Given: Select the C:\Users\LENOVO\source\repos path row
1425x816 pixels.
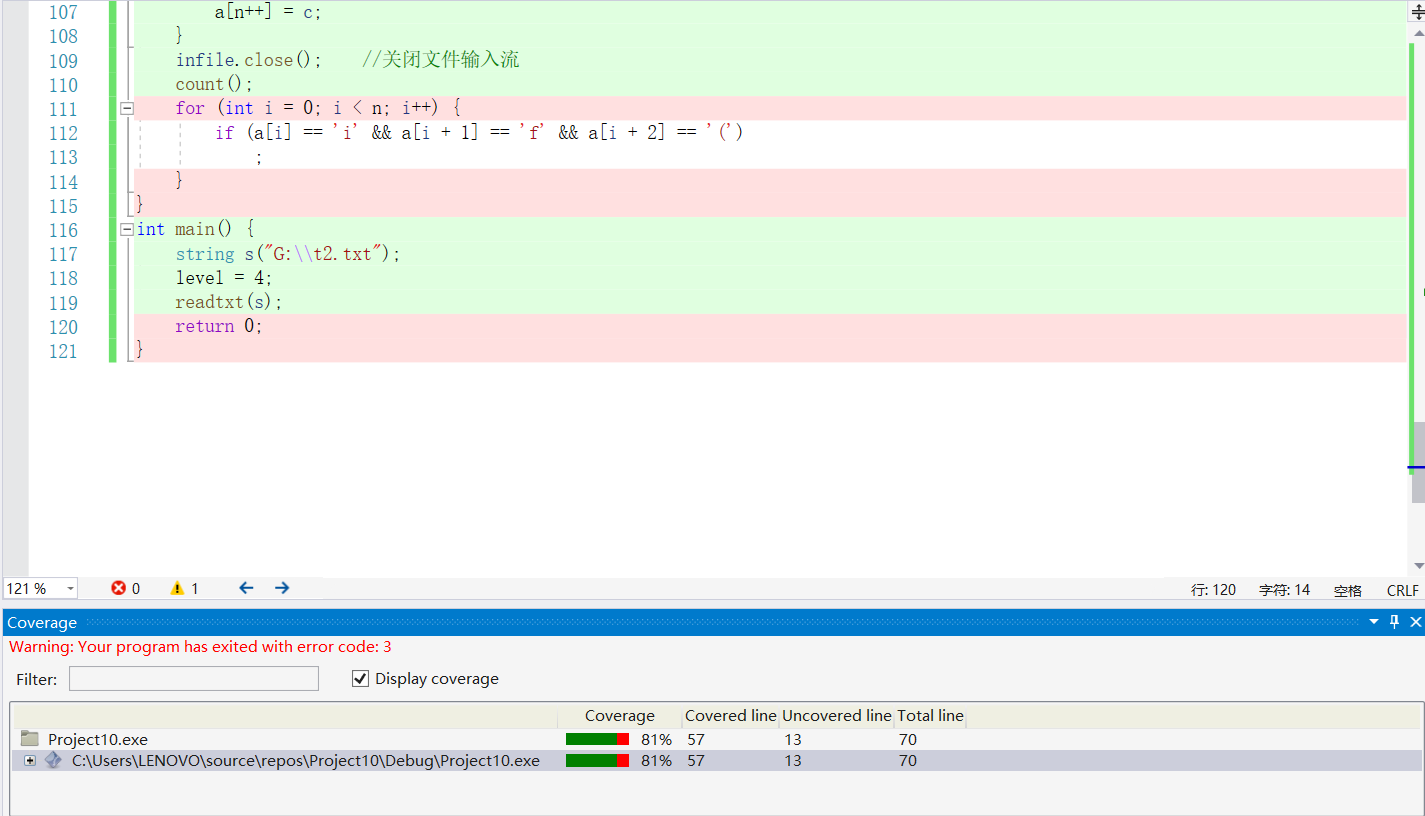Looking at the screenshot, I should [716, 761].
